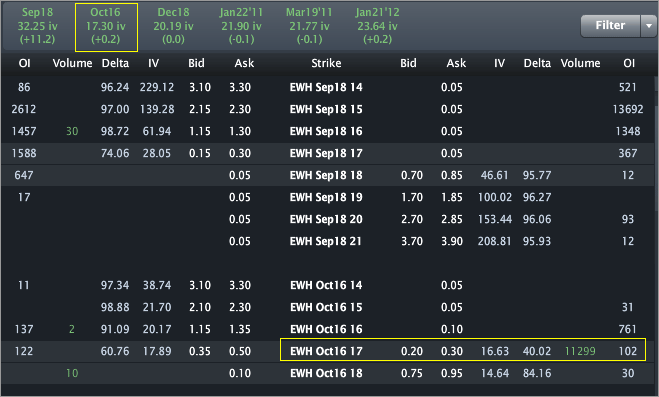Image resolution: width=659 pixels, height=397 pixels.
Task: Select the EWH Oct16 14 strike row
Action: coord(328,285)
